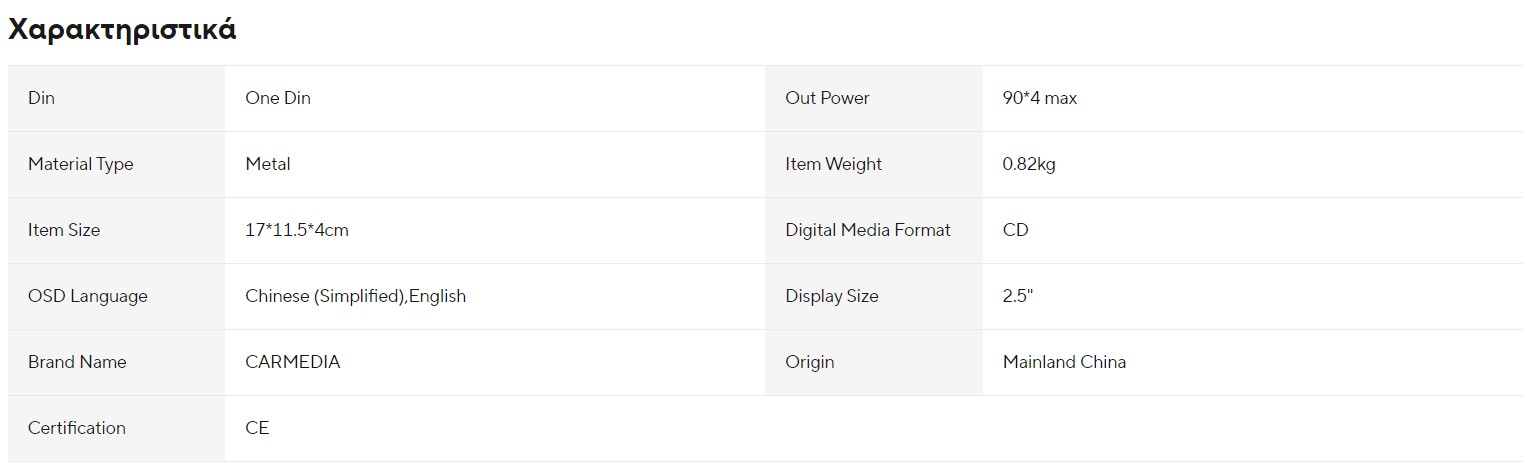The width and height of the screenshot is (1532, 466).
Task: Click the Mainland China value
Action: [1064, 362]
